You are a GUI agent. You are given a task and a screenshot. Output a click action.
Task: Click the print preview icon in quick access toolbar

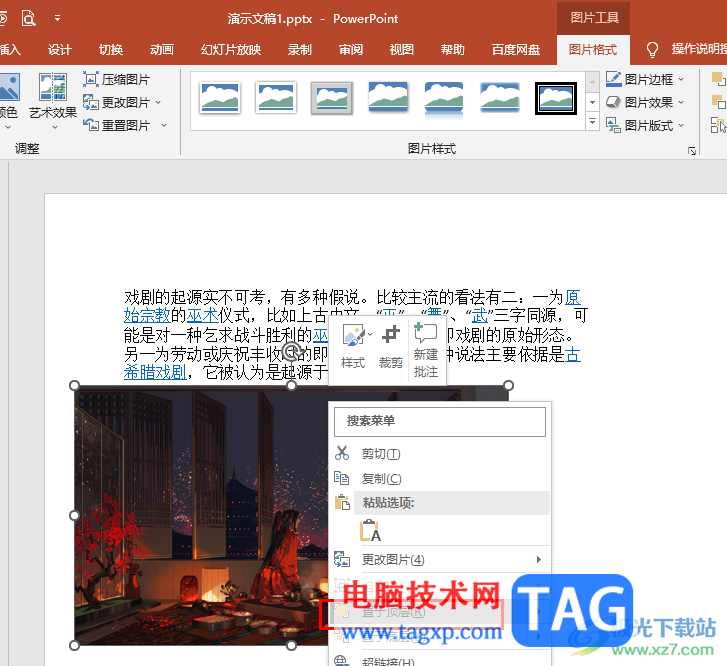point(29,19)
